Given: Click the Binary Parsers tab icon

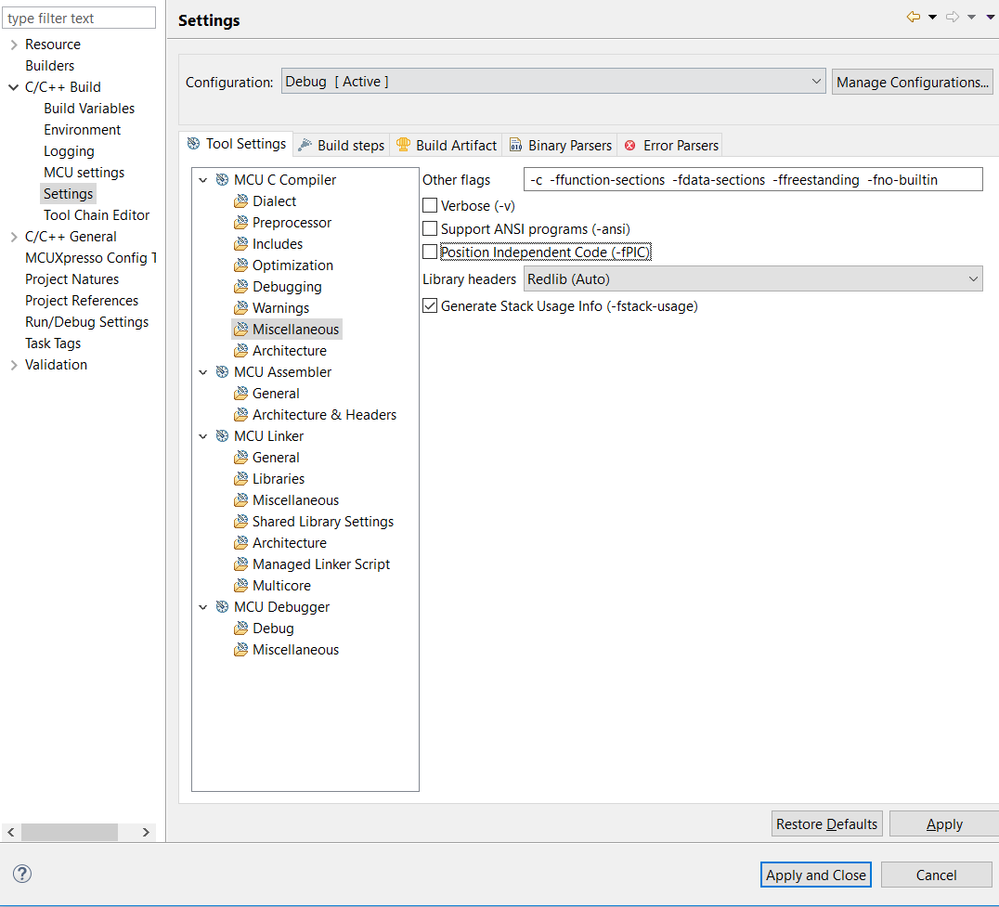Looking at the screenshot, I should point(515,145).
